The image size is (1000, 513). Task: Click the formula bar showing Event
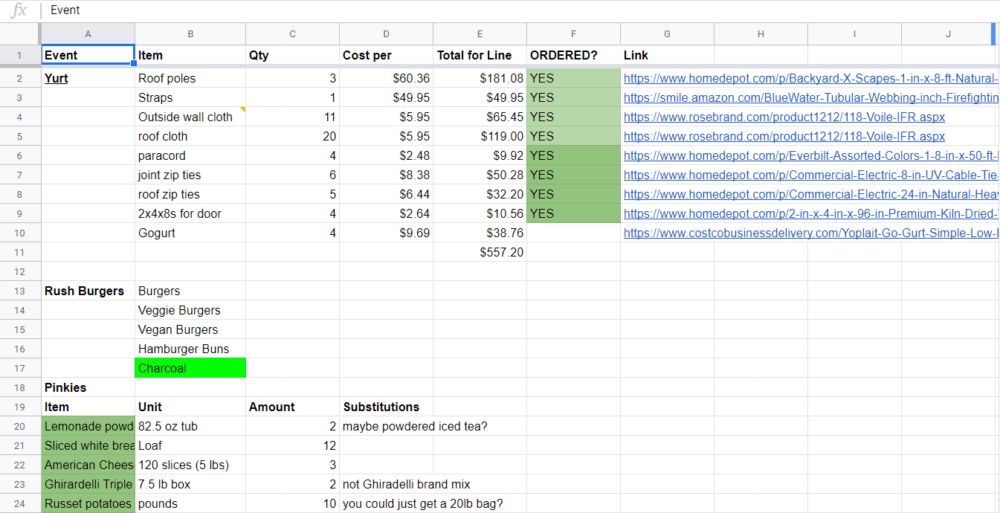520,10
